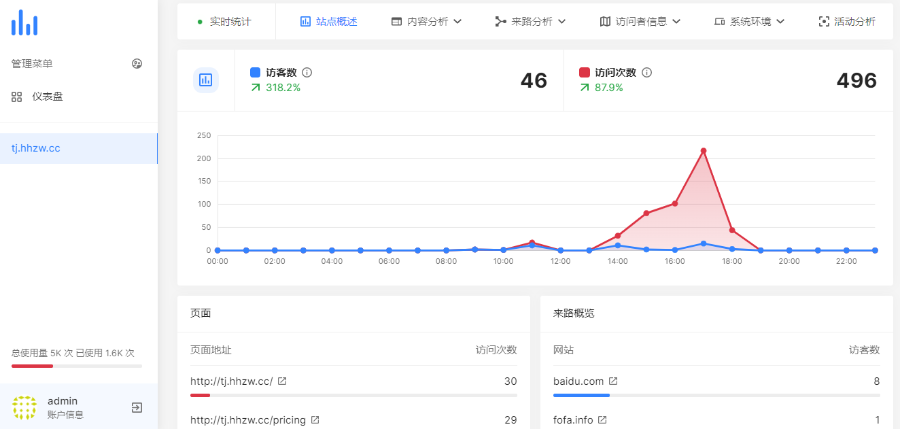Click external-link icon beside http://tj.hhzw.cc/
This screenshot has height=429, width=900.
tap(282, 381)
